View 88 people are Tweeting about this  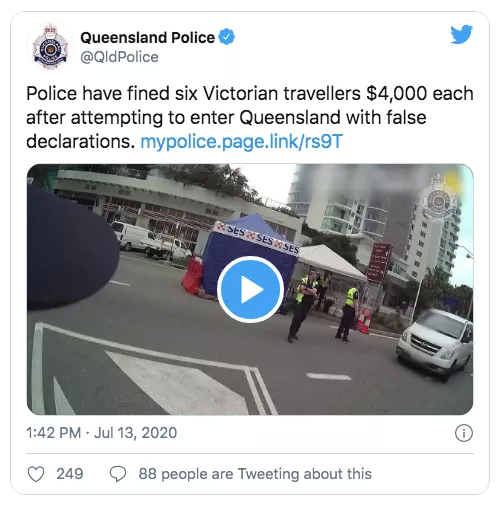pyautogui.click(x=255, y=474)
